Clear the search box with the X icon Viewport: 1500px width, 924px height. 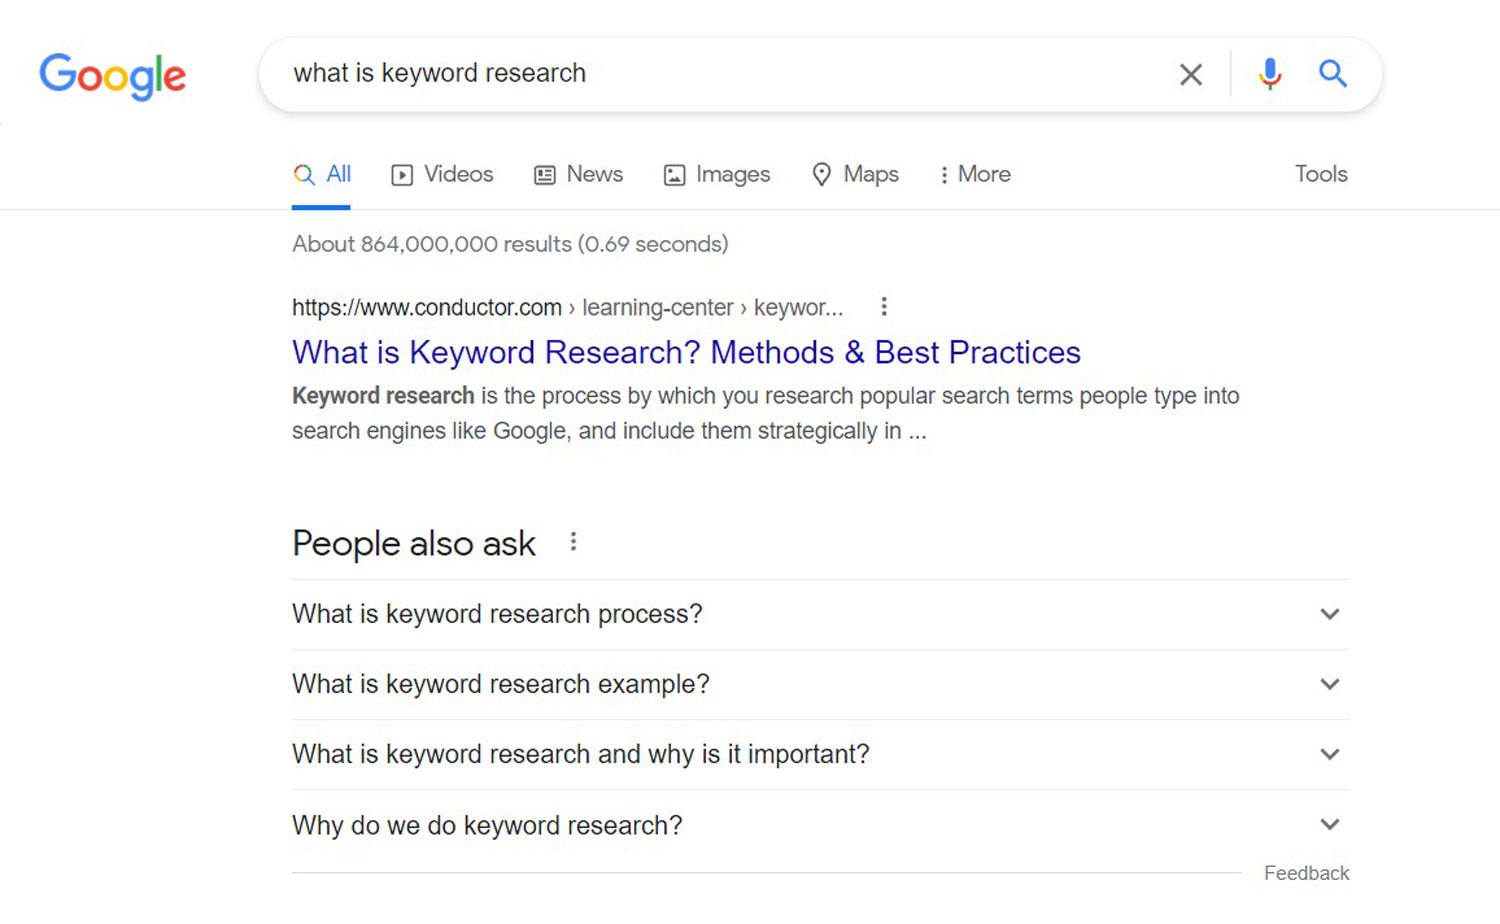tap(1190, 74)
